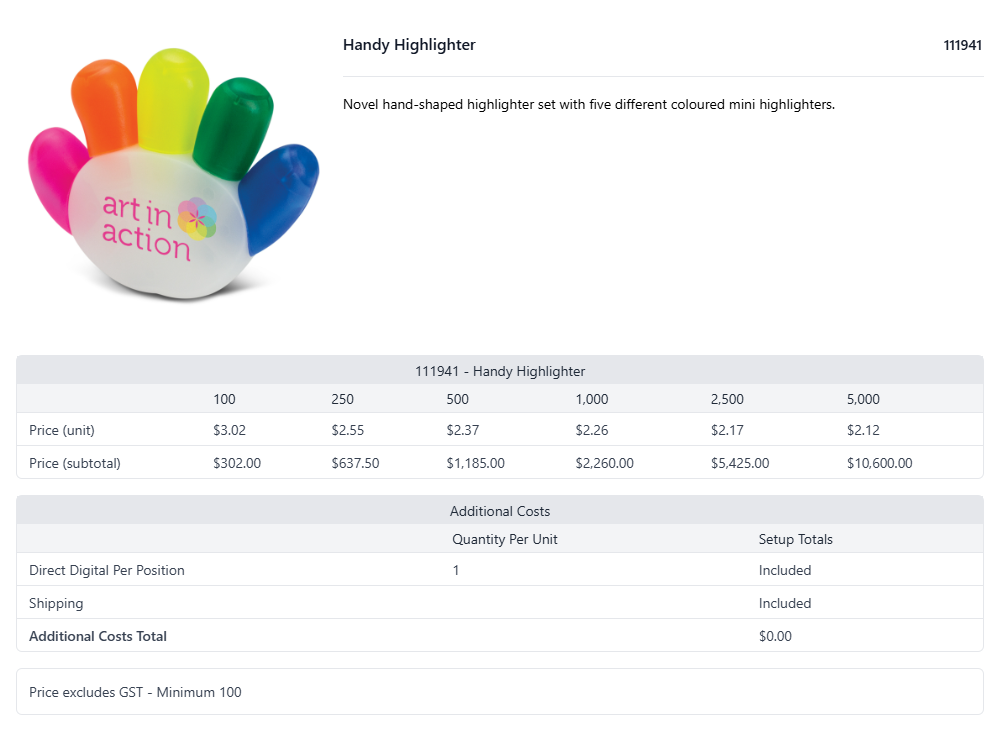The image size is (1000, 731).
Task: Click the unit price $2.55
Action: tap(348, 431)
